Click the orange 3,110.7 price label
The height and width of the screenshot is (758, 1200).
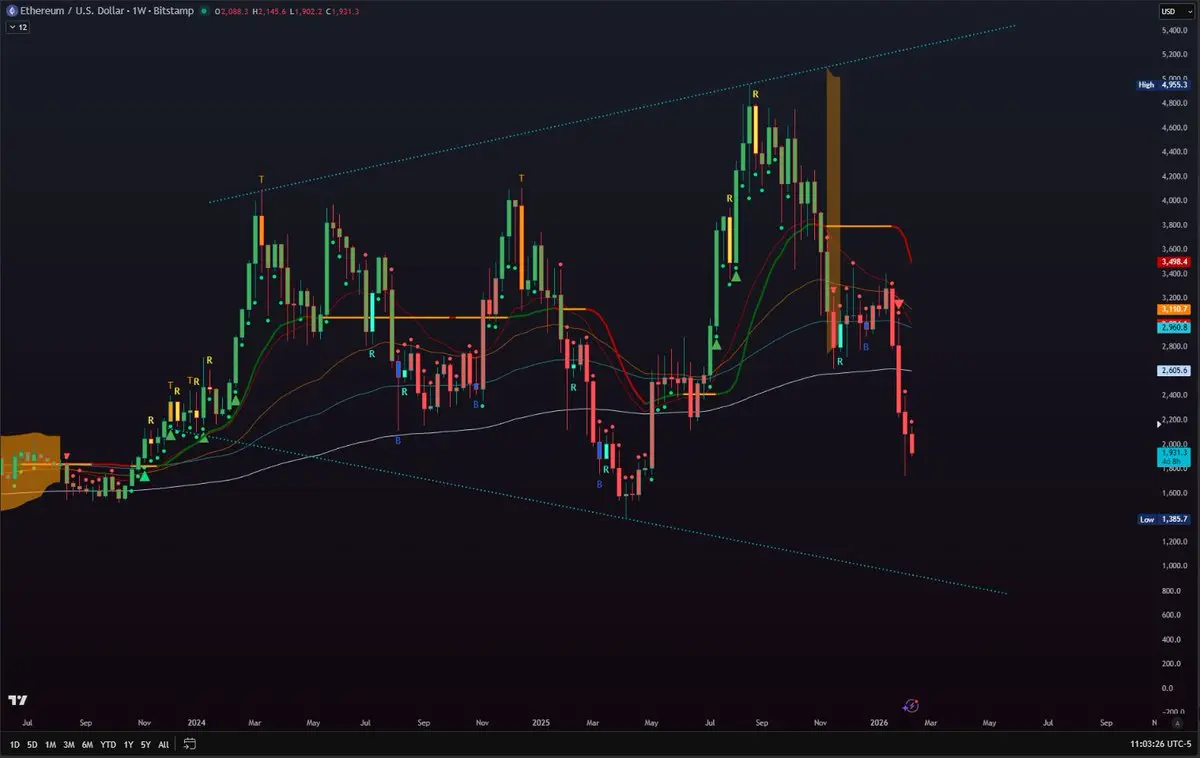[1174, 311]
